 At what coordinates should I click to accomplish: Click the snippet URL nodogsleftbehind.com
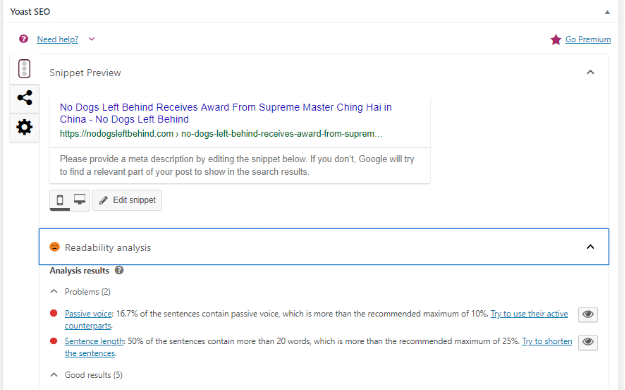221,134
